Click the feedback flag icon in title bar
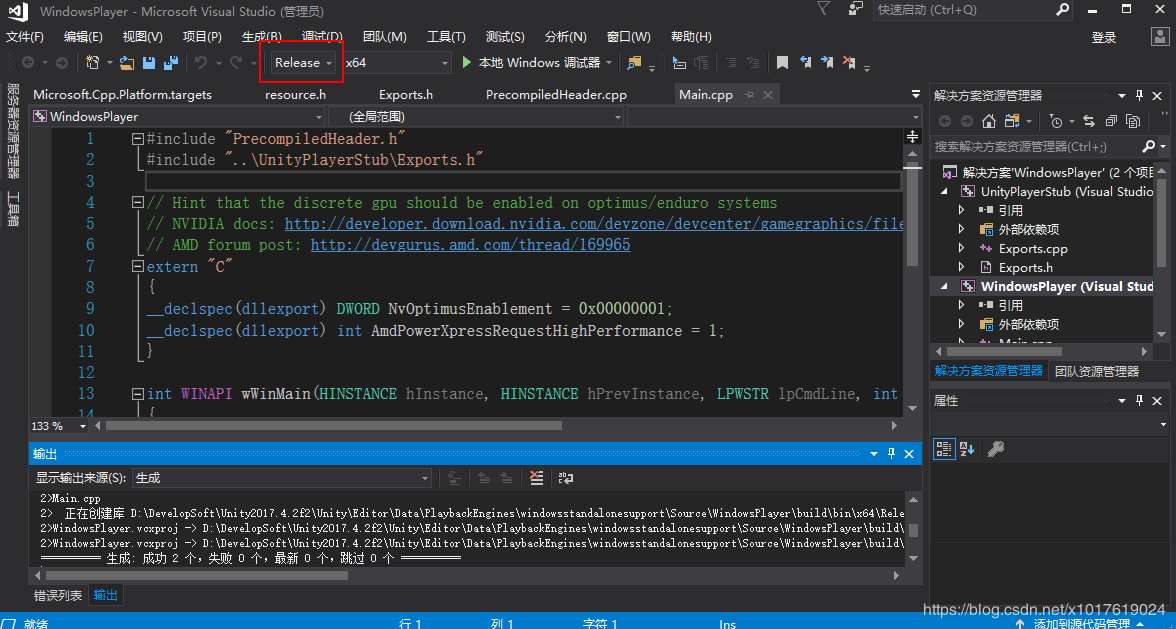 (x=823, y=9)
